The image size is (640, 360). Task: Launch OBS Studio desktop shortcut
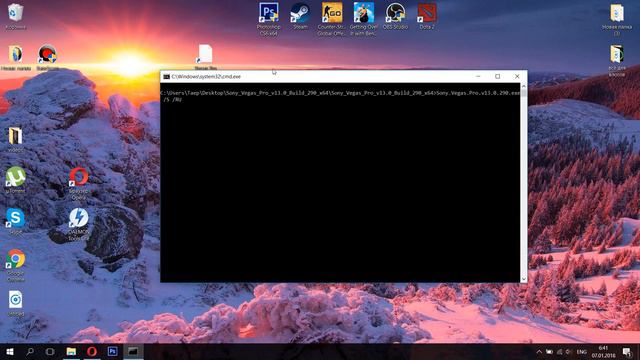(x=395, y=16)
